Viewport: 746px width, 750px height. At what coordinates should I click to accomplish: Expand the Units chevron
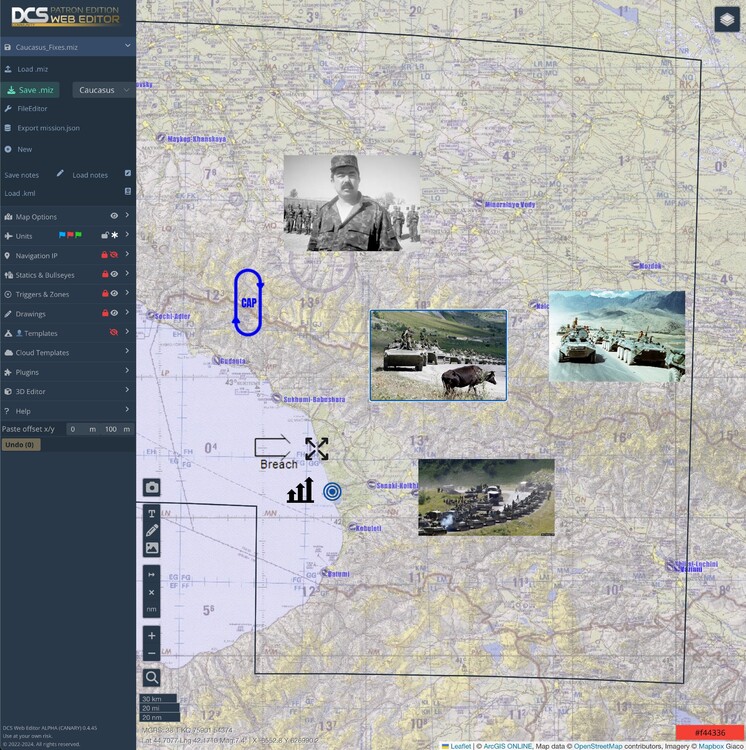pyautogui.click(x=127, y=234)
